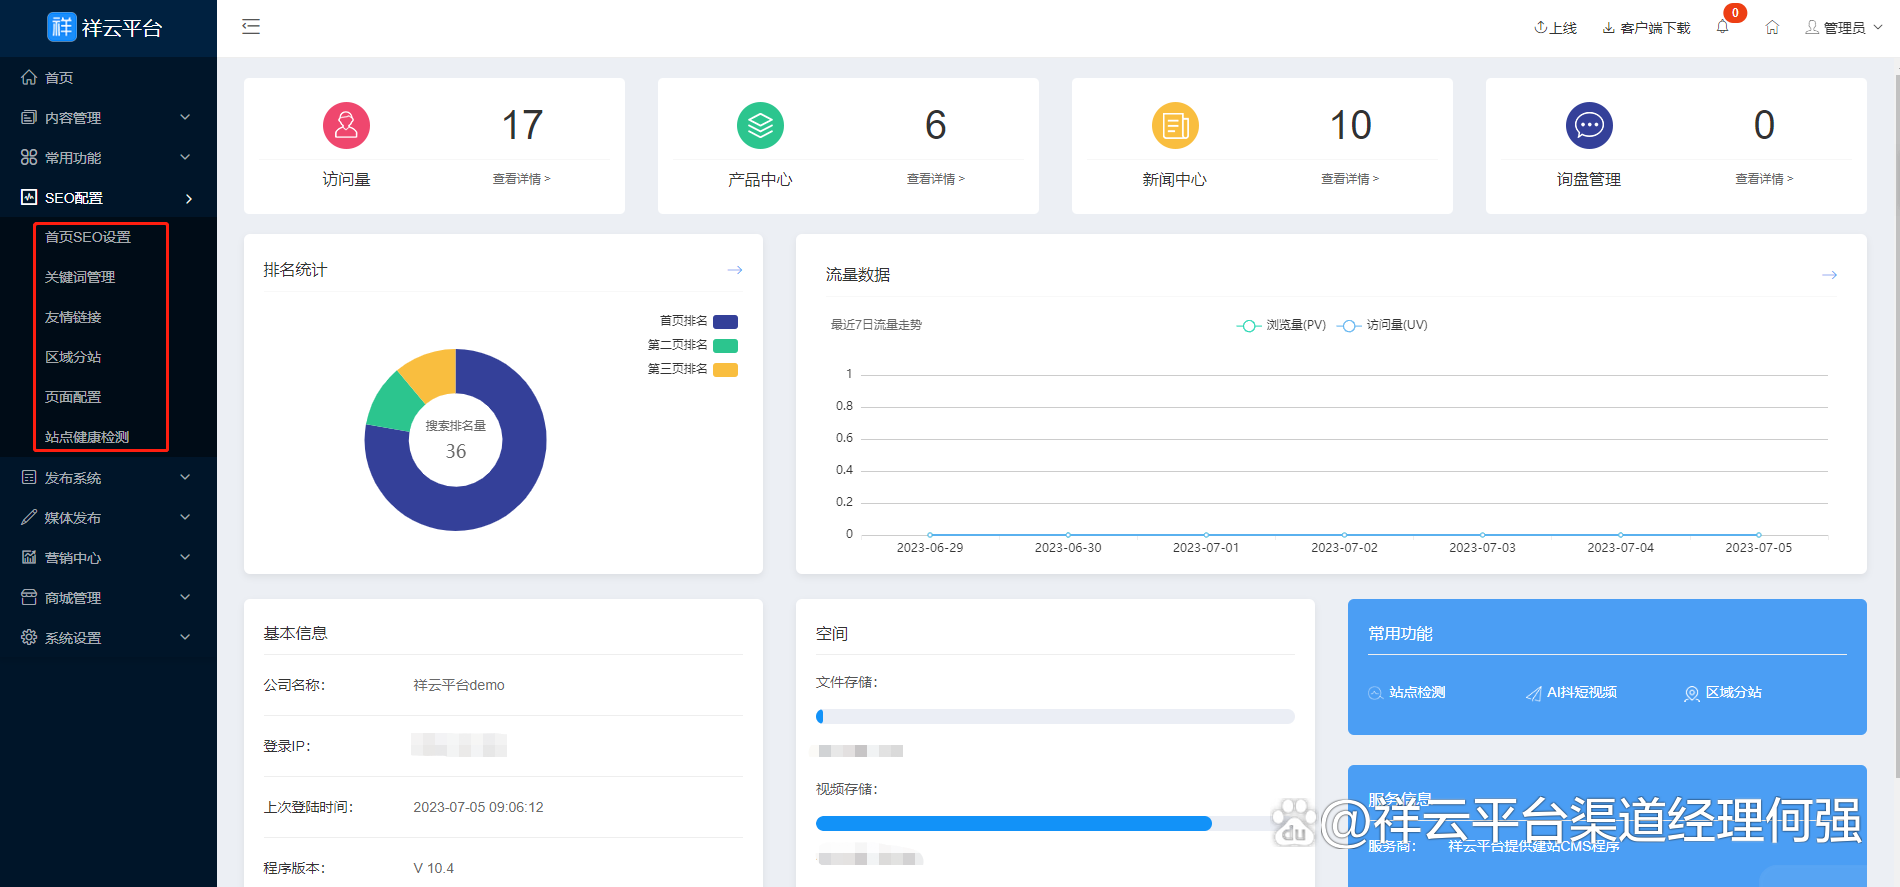The image size is (1900, 887).
Task: Collapse SEO配置 menu chevron
Action: (x=188, y=198)
